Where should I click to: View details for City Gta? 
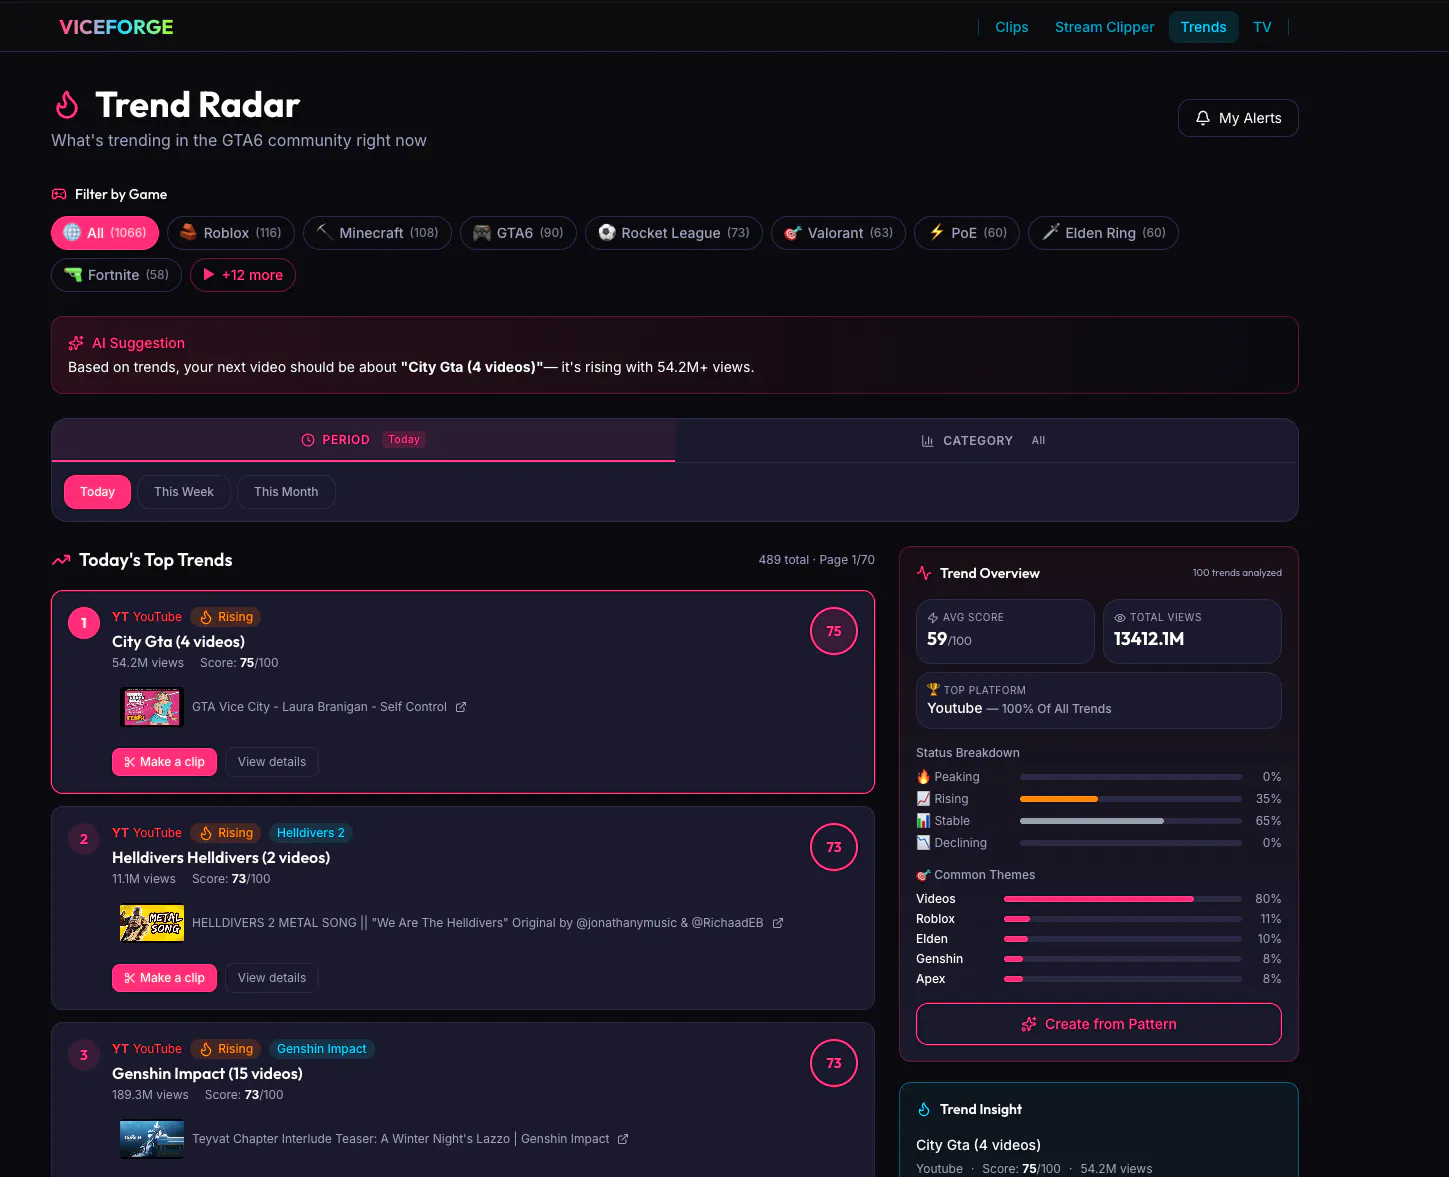click(272, 762)
